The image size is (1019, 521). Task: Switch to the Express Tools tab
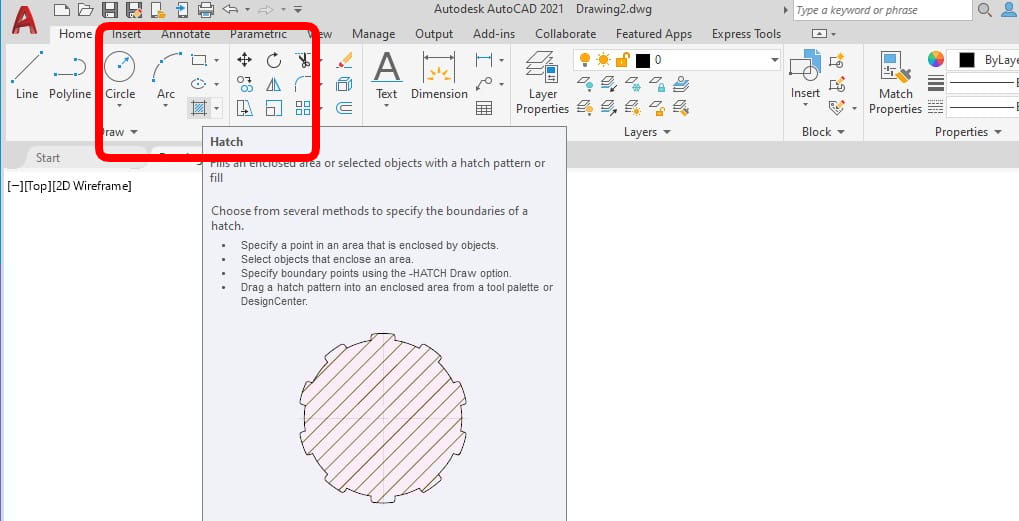[746, 34]
